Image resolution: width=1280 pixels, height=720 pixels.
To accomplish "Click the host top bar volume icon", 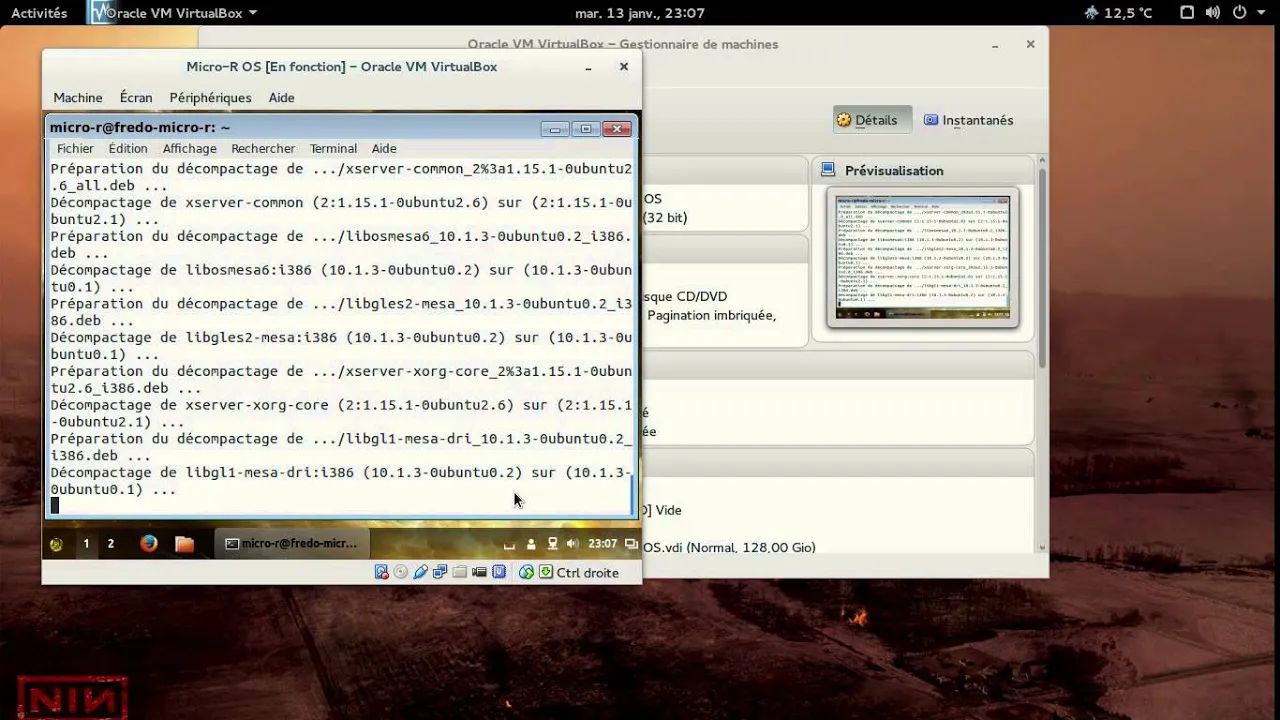I will point(1213,13).
